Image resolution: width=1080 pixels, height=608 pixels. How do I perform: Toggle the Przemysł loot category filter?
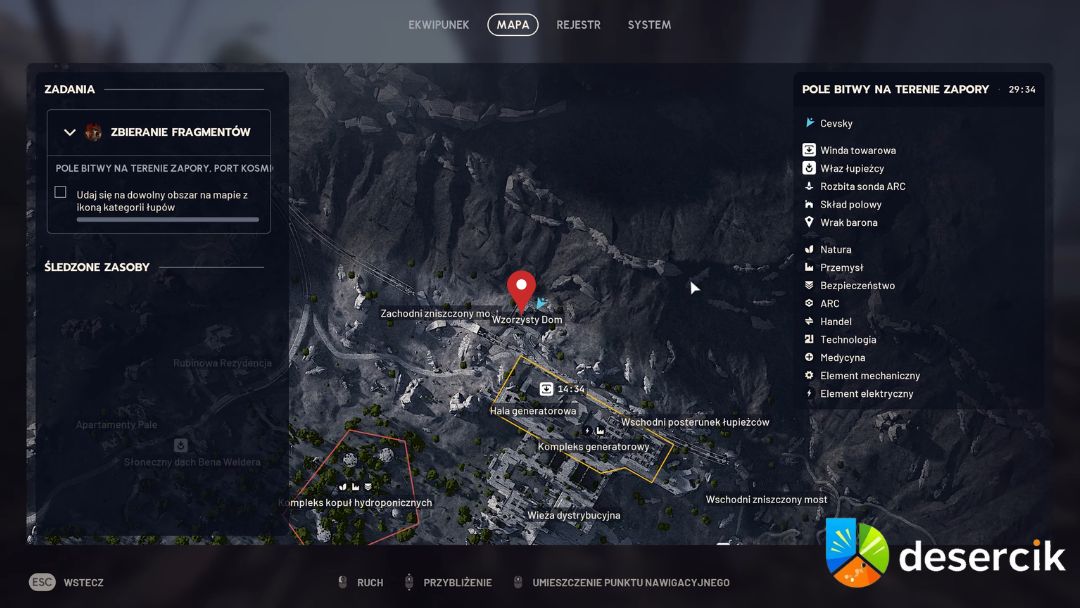pyautogui.click(x=841, y=267)
